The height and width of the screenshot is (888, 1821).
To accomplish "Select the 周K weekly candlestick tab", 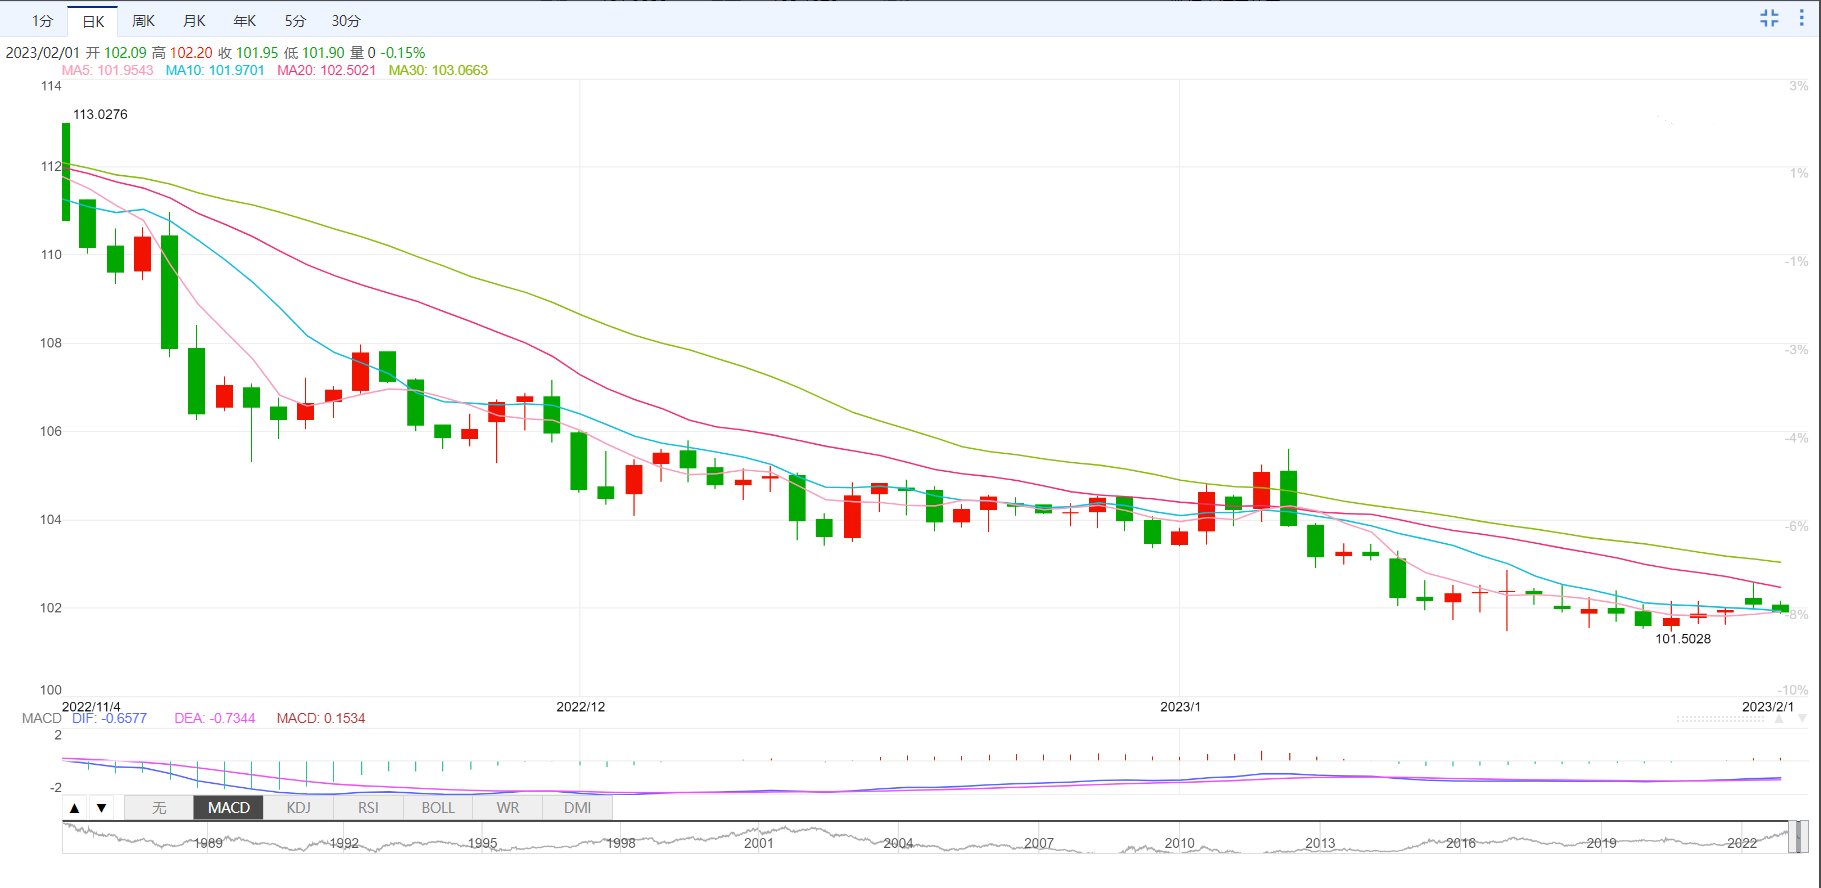I will pos(143,21).
